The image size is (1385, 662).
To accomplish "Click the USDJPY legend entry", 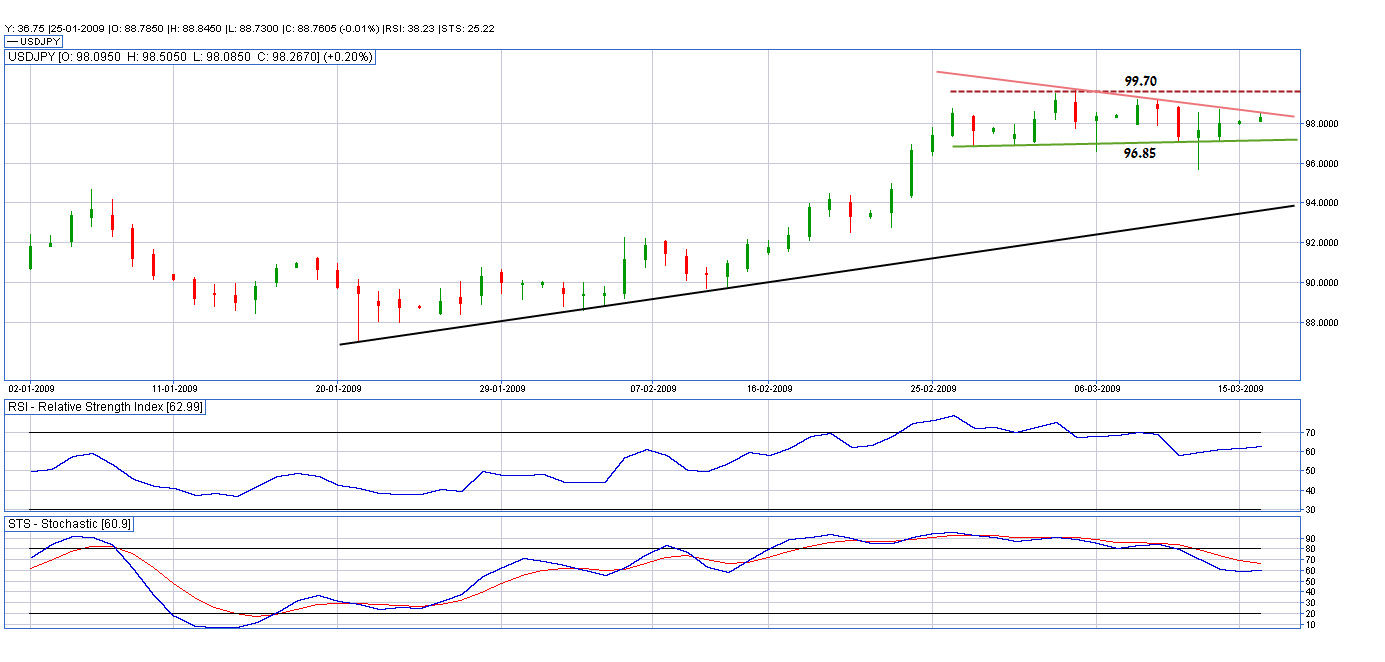I will pyautogui.click(x=33, y=42).
